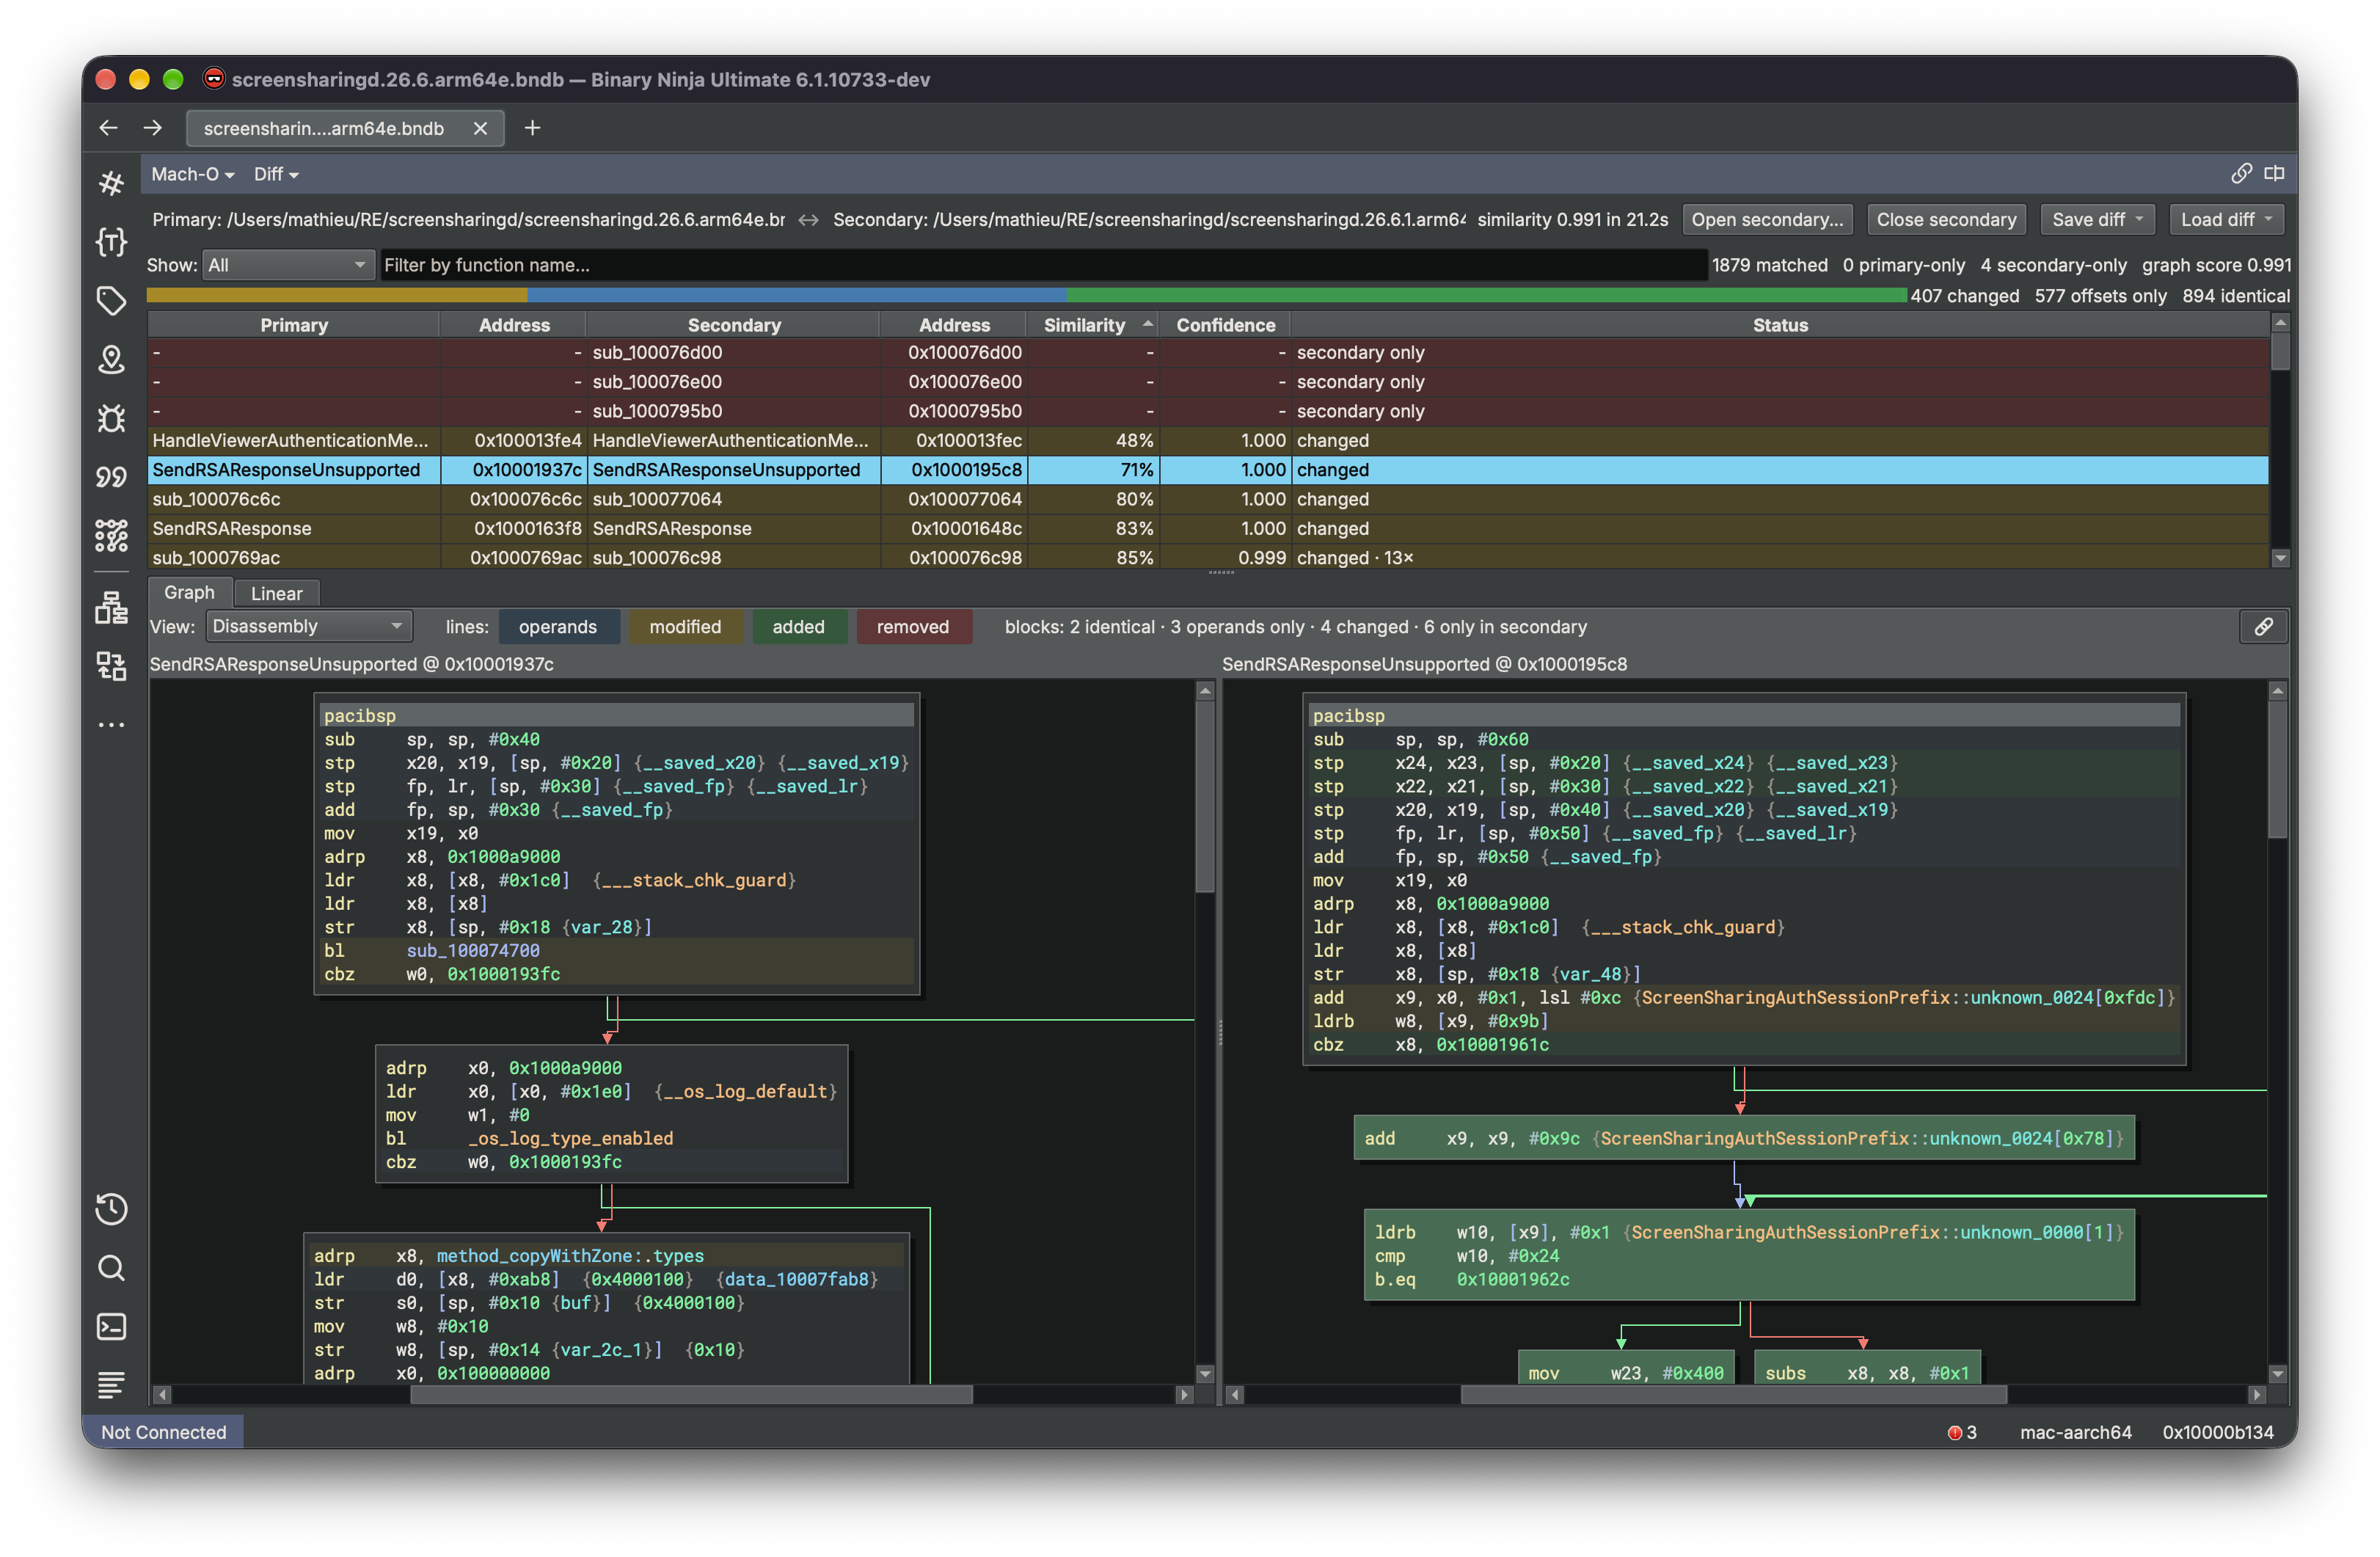Toggle the removed lines filter

912,627
